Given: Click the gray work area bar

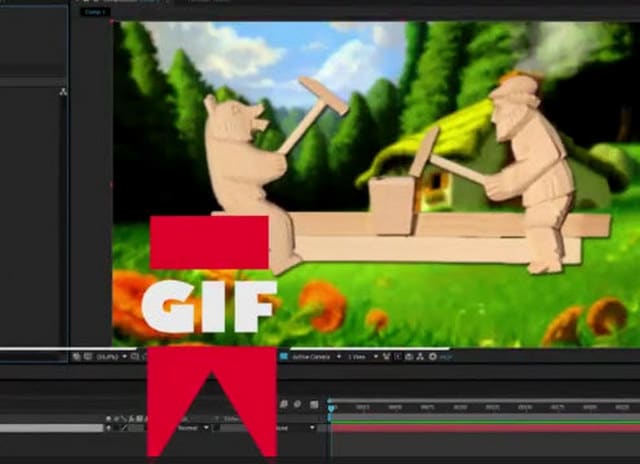Looking at the screenshot, I should (x=485, y=416).
